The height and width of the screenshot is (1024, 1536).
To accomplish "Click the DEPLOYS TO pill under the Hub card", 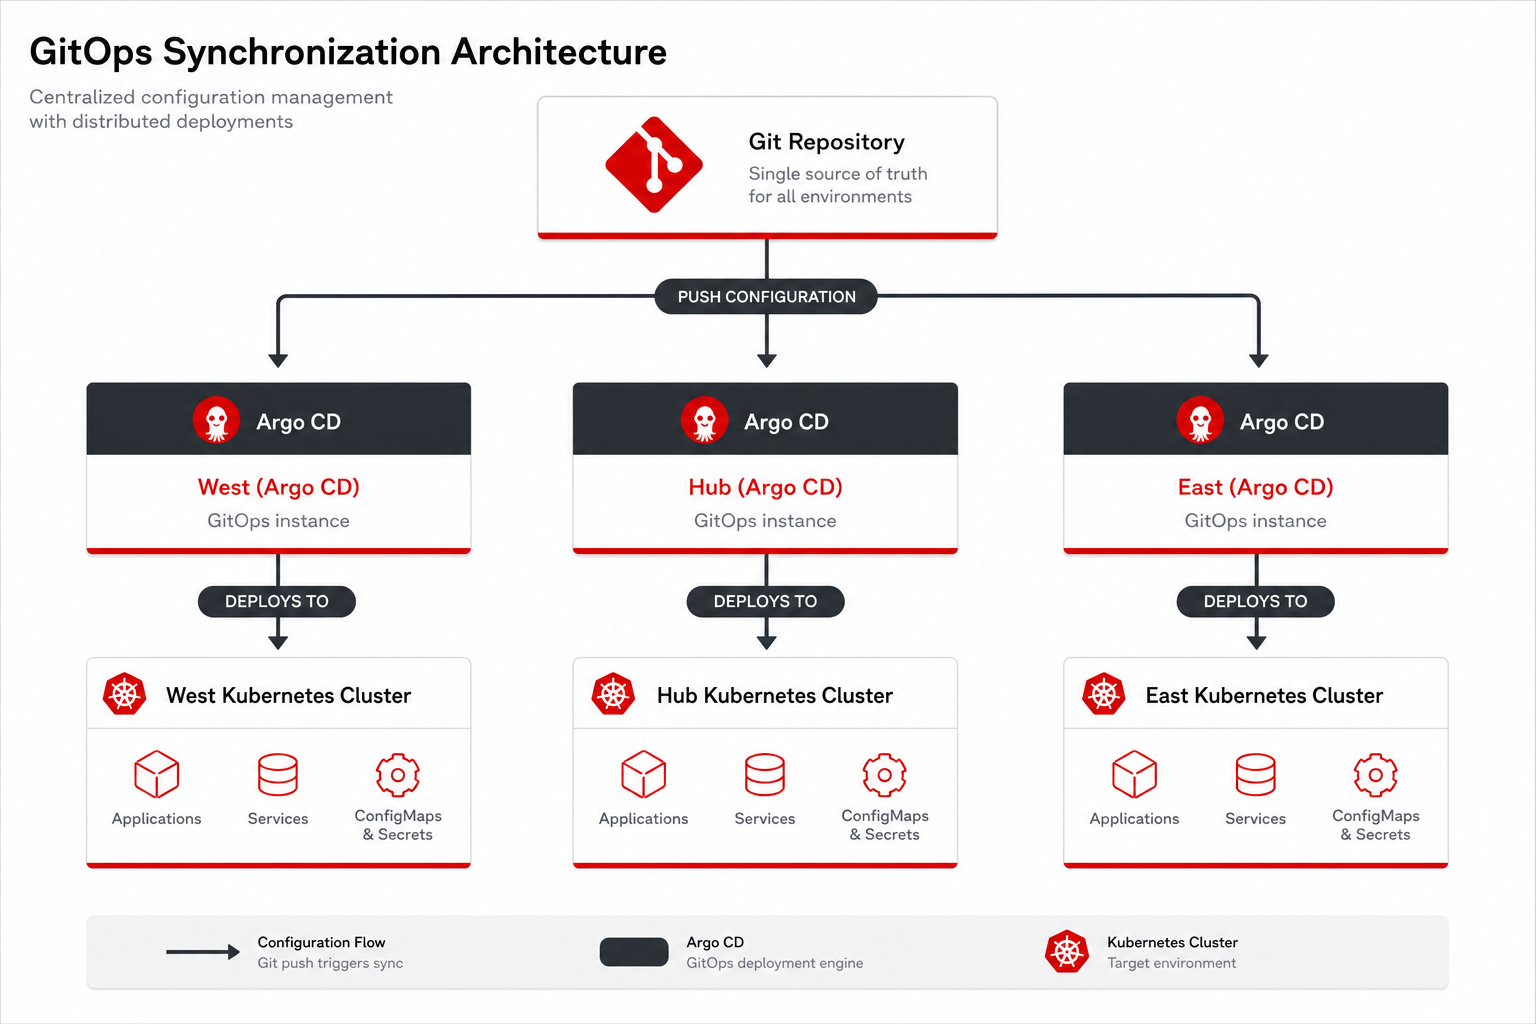I will tap(766, 601).
